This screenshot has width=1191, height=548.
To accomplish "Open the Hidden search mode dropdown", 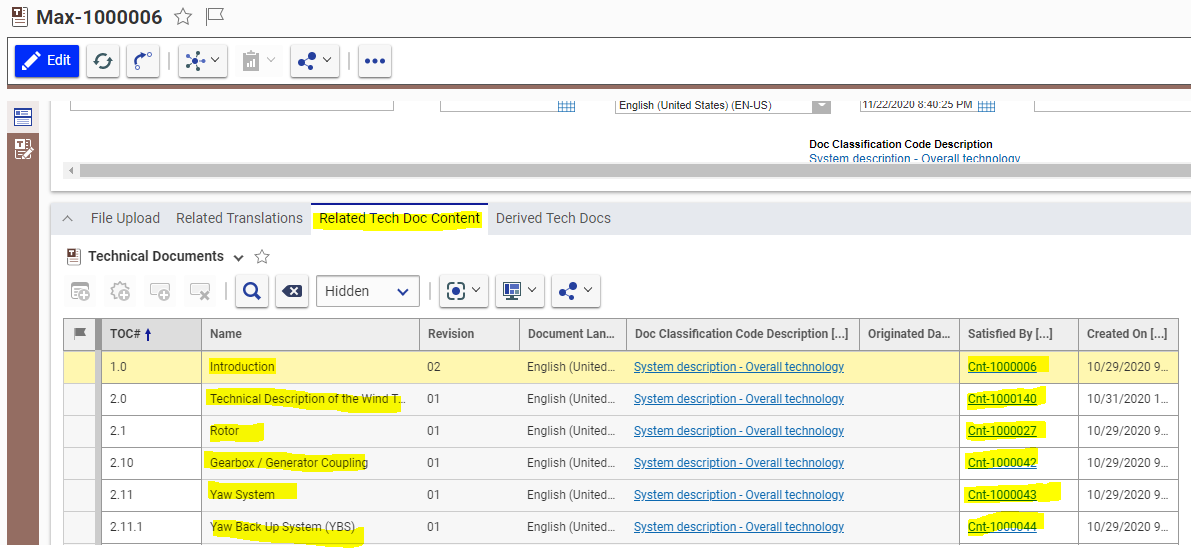I will 368,291.
